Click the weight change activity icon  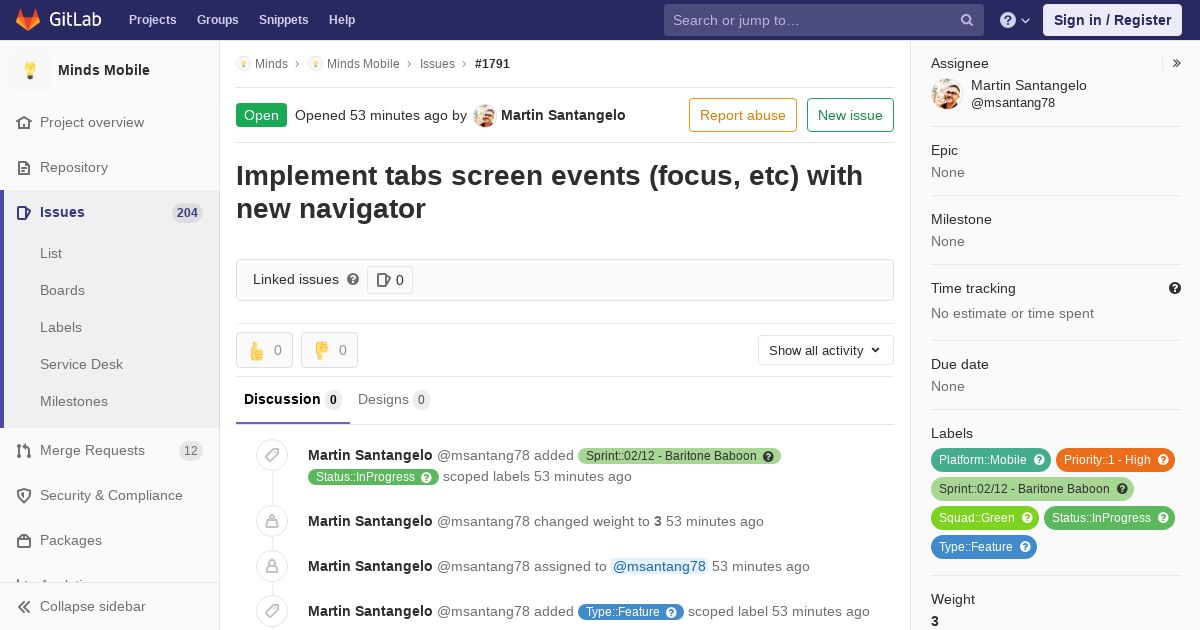272,521
